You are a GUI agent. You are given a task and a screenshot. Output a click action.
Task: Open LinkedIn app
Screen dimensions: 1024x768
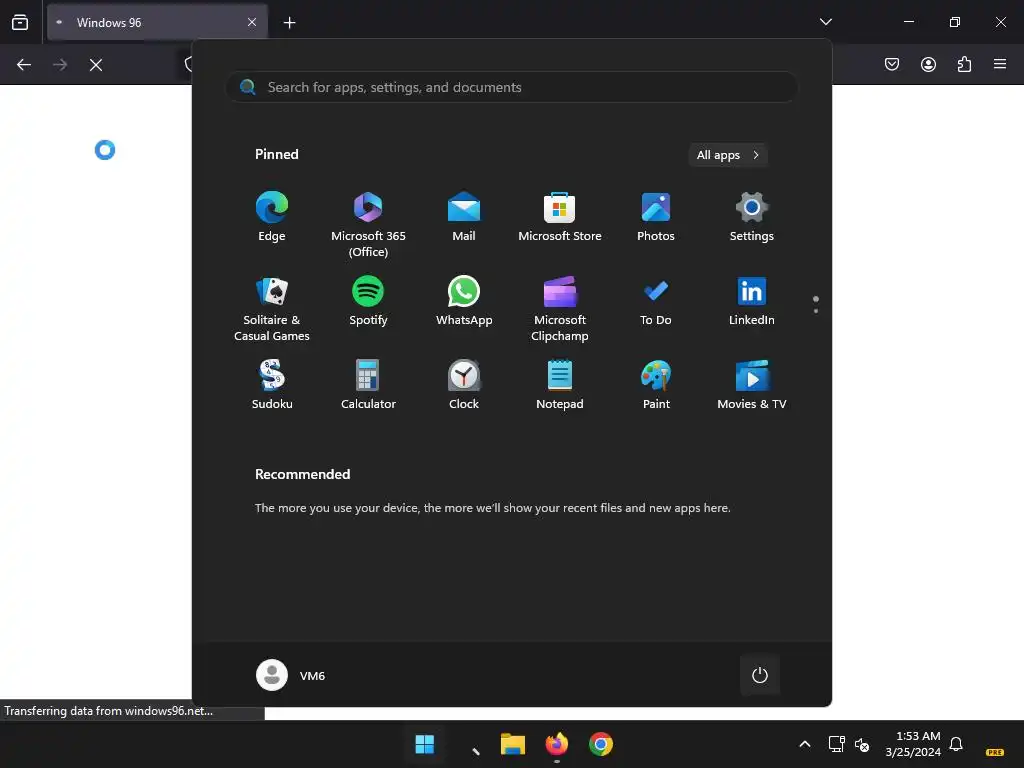[x=752, y=301]
